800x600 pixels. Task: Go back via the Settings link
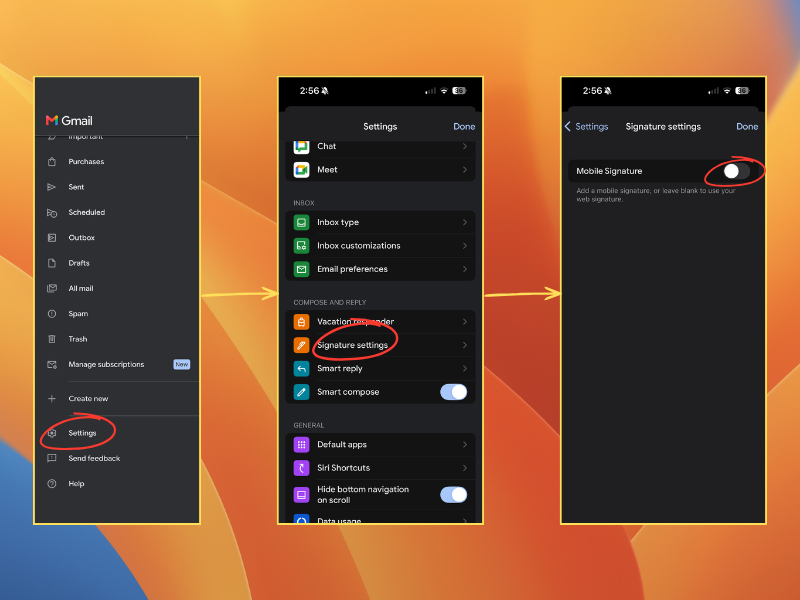click(592, 127)
